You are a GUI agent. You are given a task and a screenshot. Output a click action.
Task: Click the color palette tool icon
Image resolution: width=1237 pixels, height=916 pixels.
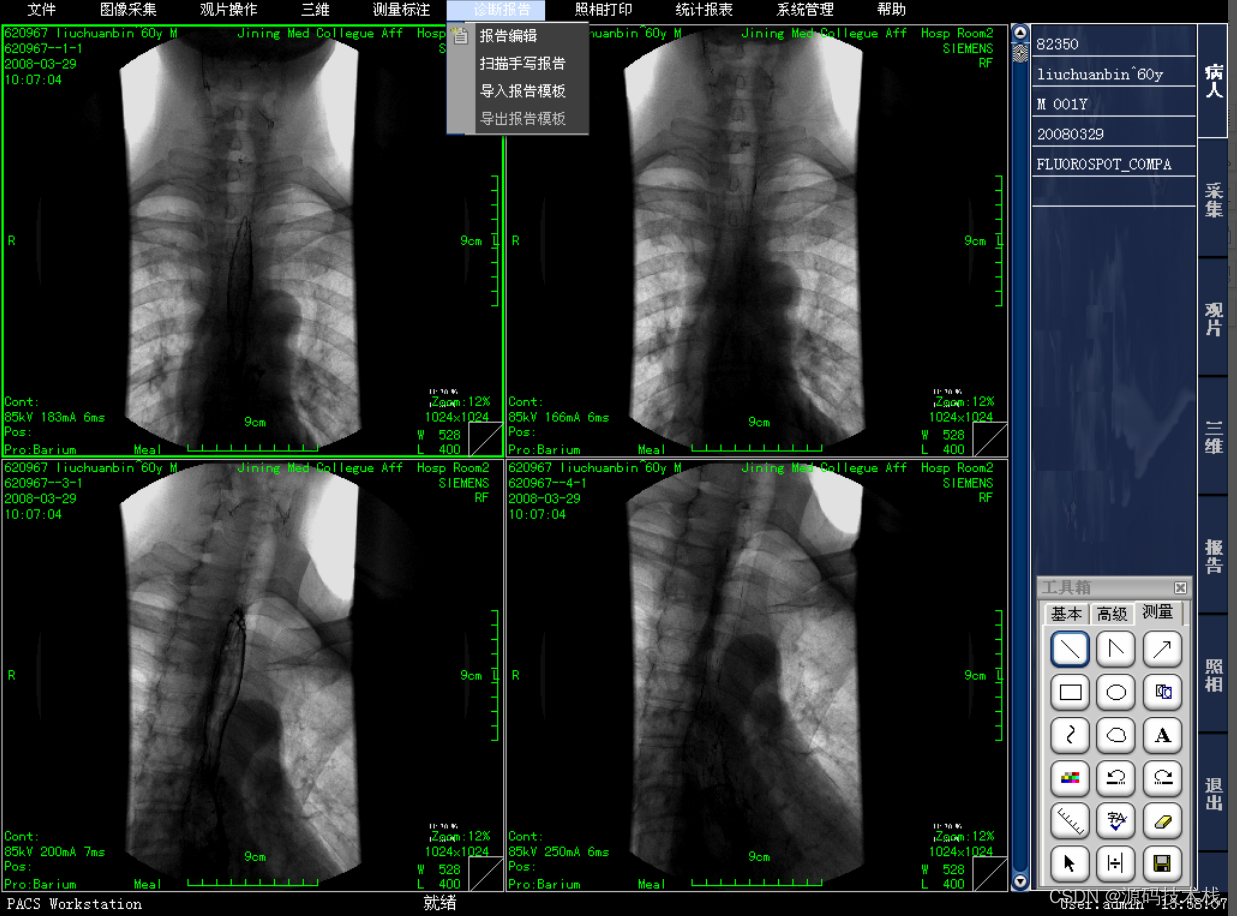[x=1070, y=777]
